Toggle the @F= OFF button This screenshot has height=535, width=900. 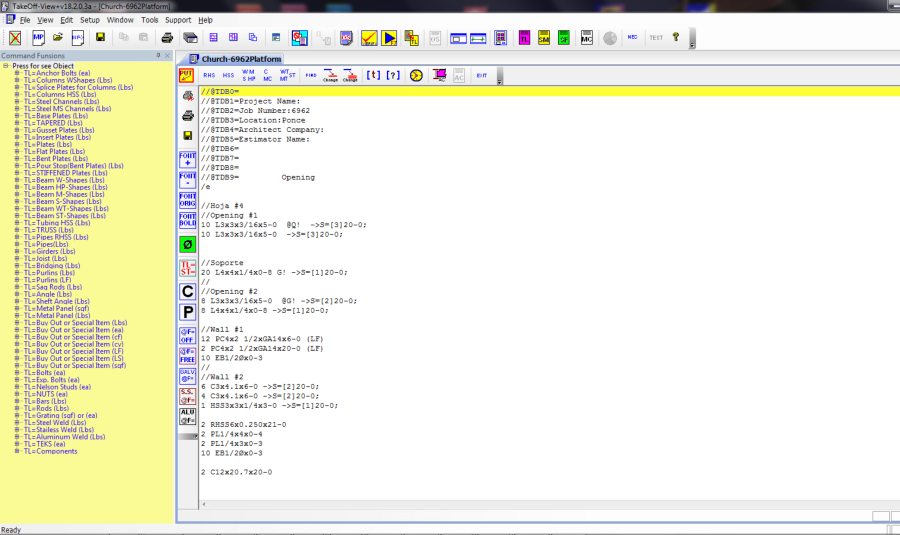(x=187, y=336)
